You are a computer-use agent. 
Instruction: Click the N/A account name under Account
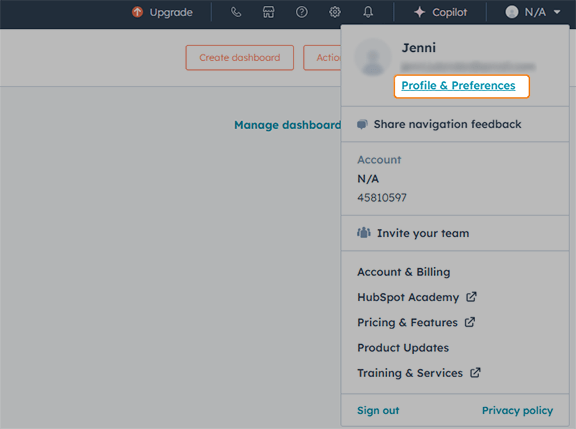click(368, 179)
